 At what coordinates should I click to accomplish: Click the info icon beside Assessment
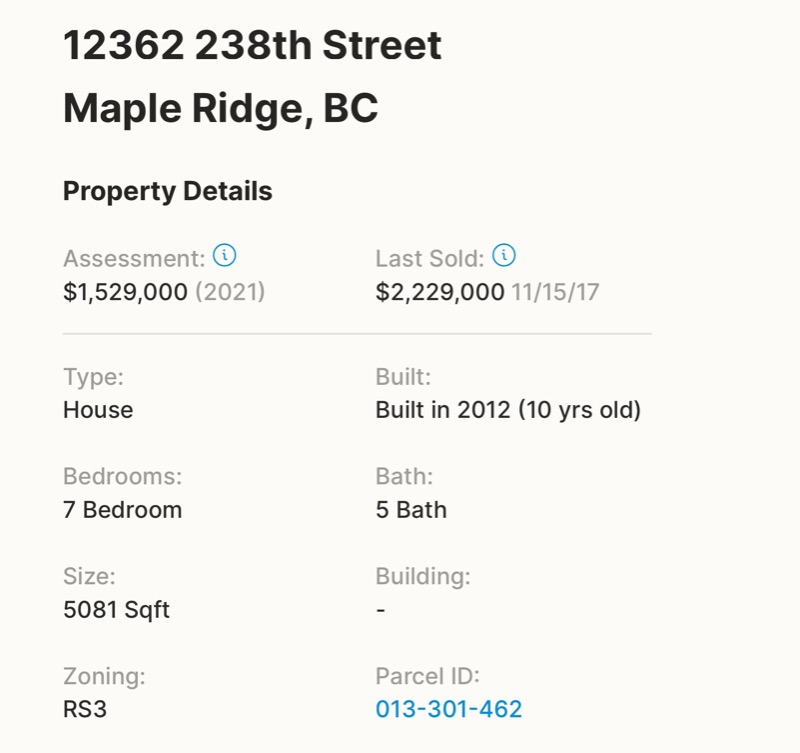point(226,257)
